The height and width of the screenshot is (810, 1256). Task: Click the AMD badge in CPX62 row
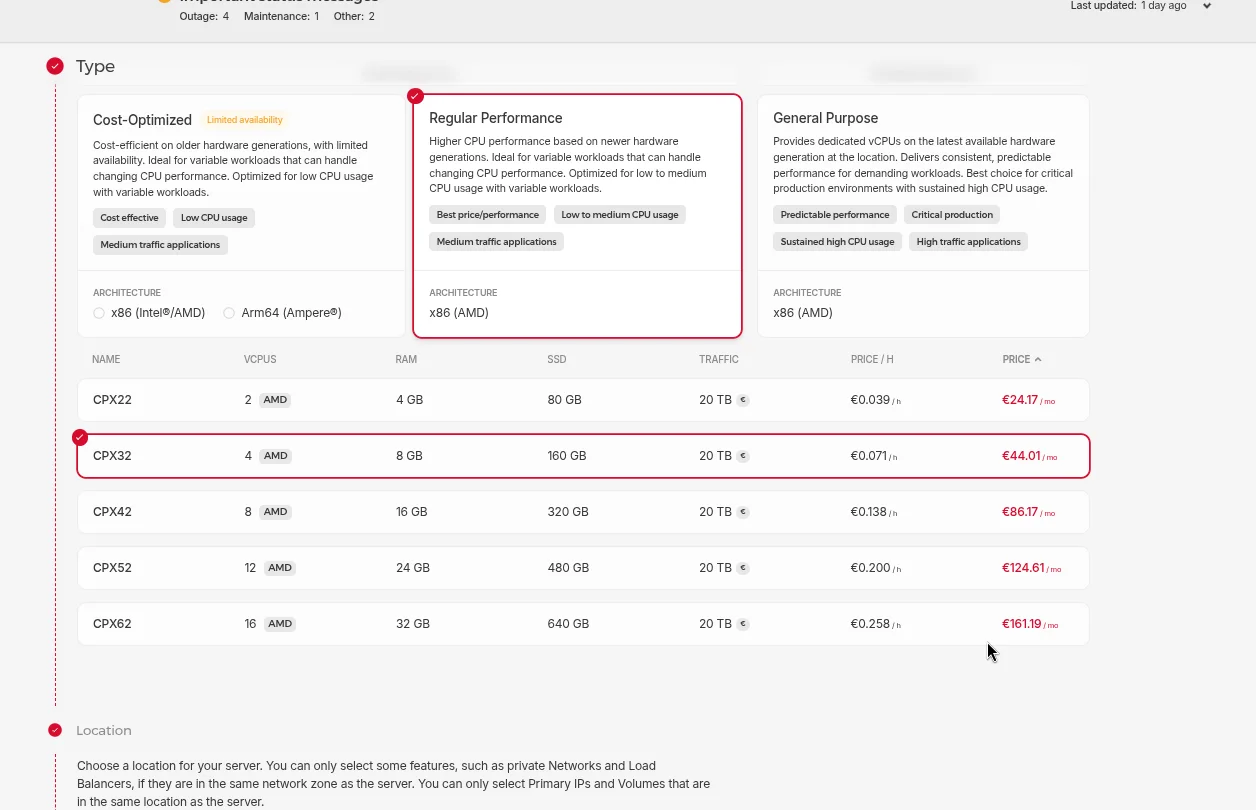[280, 624]
